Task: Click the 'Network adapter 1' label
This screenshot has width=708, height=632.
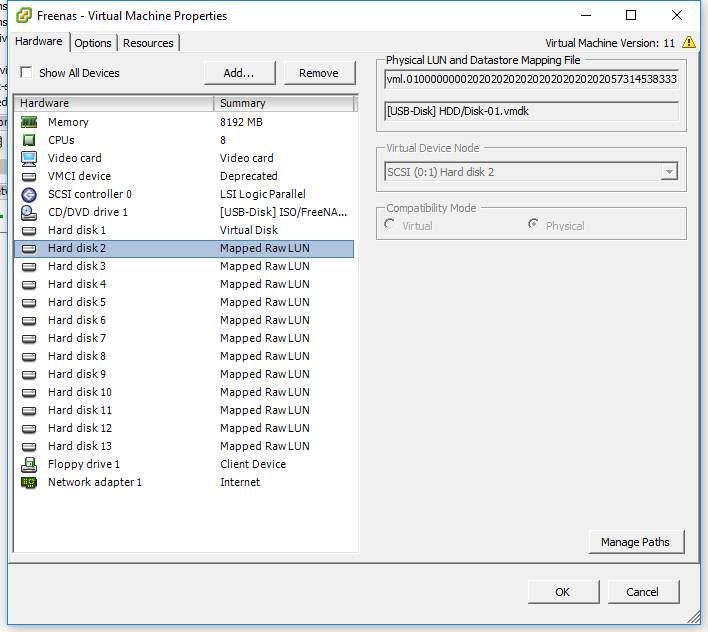Action: [95, 483]
